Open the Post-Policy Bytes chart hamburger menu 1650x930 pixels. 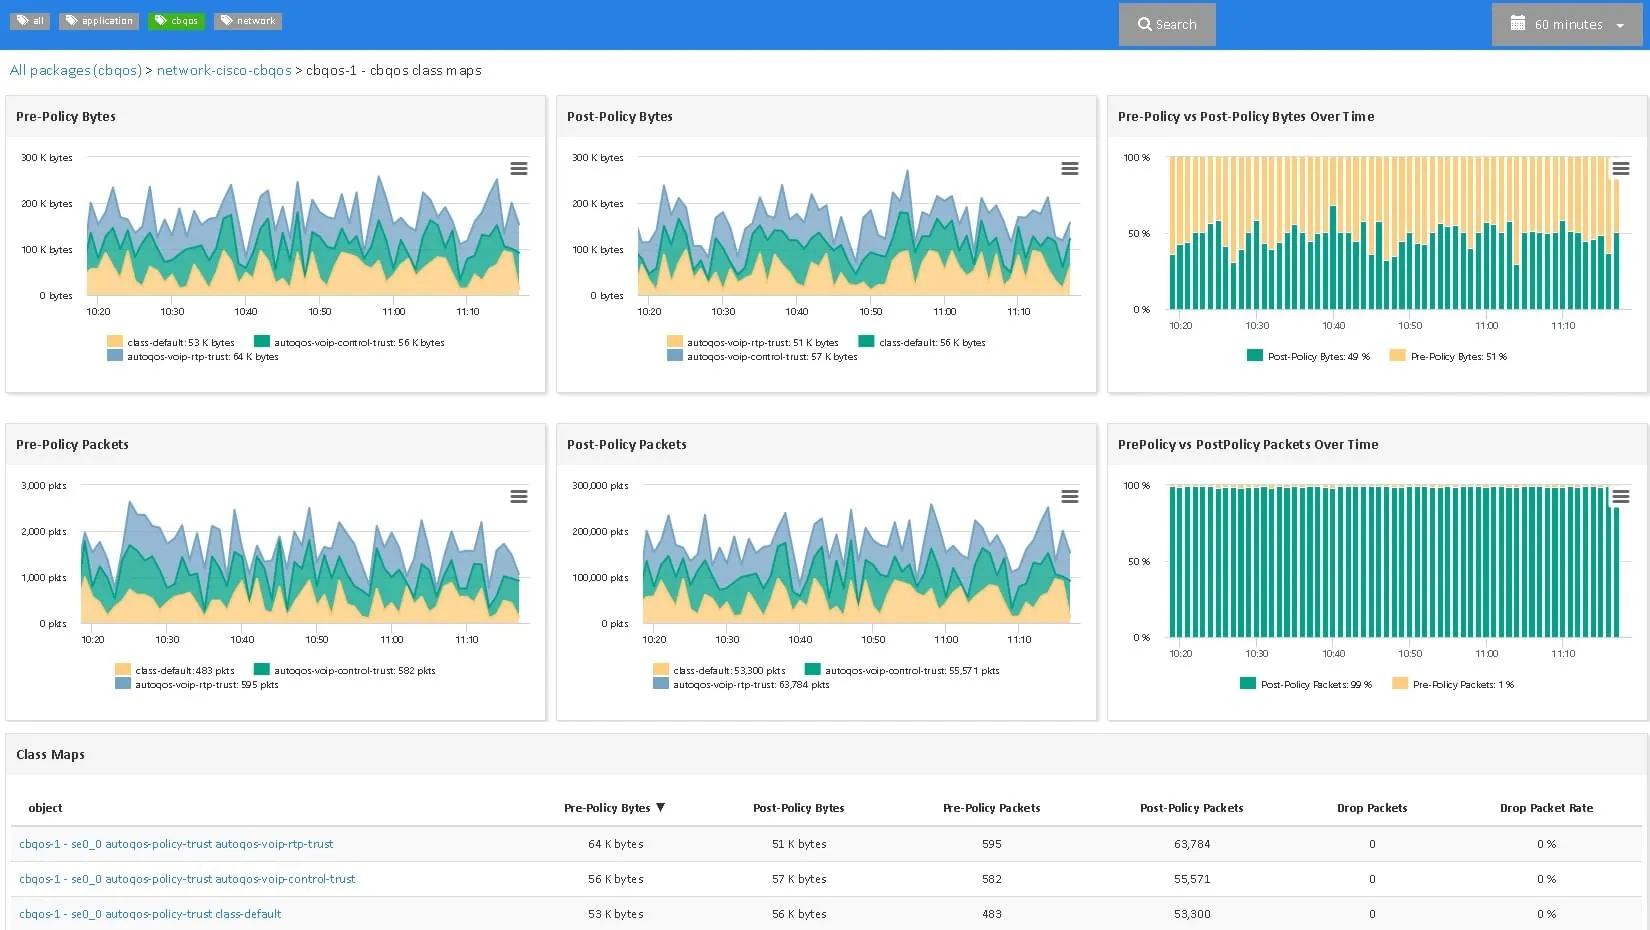(x=1069, y=169)
